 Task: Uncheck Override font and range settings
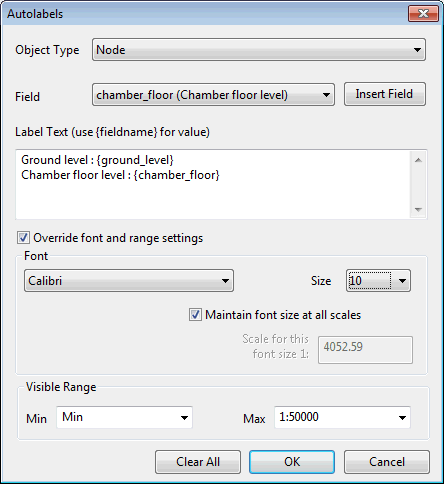[23, 238]
